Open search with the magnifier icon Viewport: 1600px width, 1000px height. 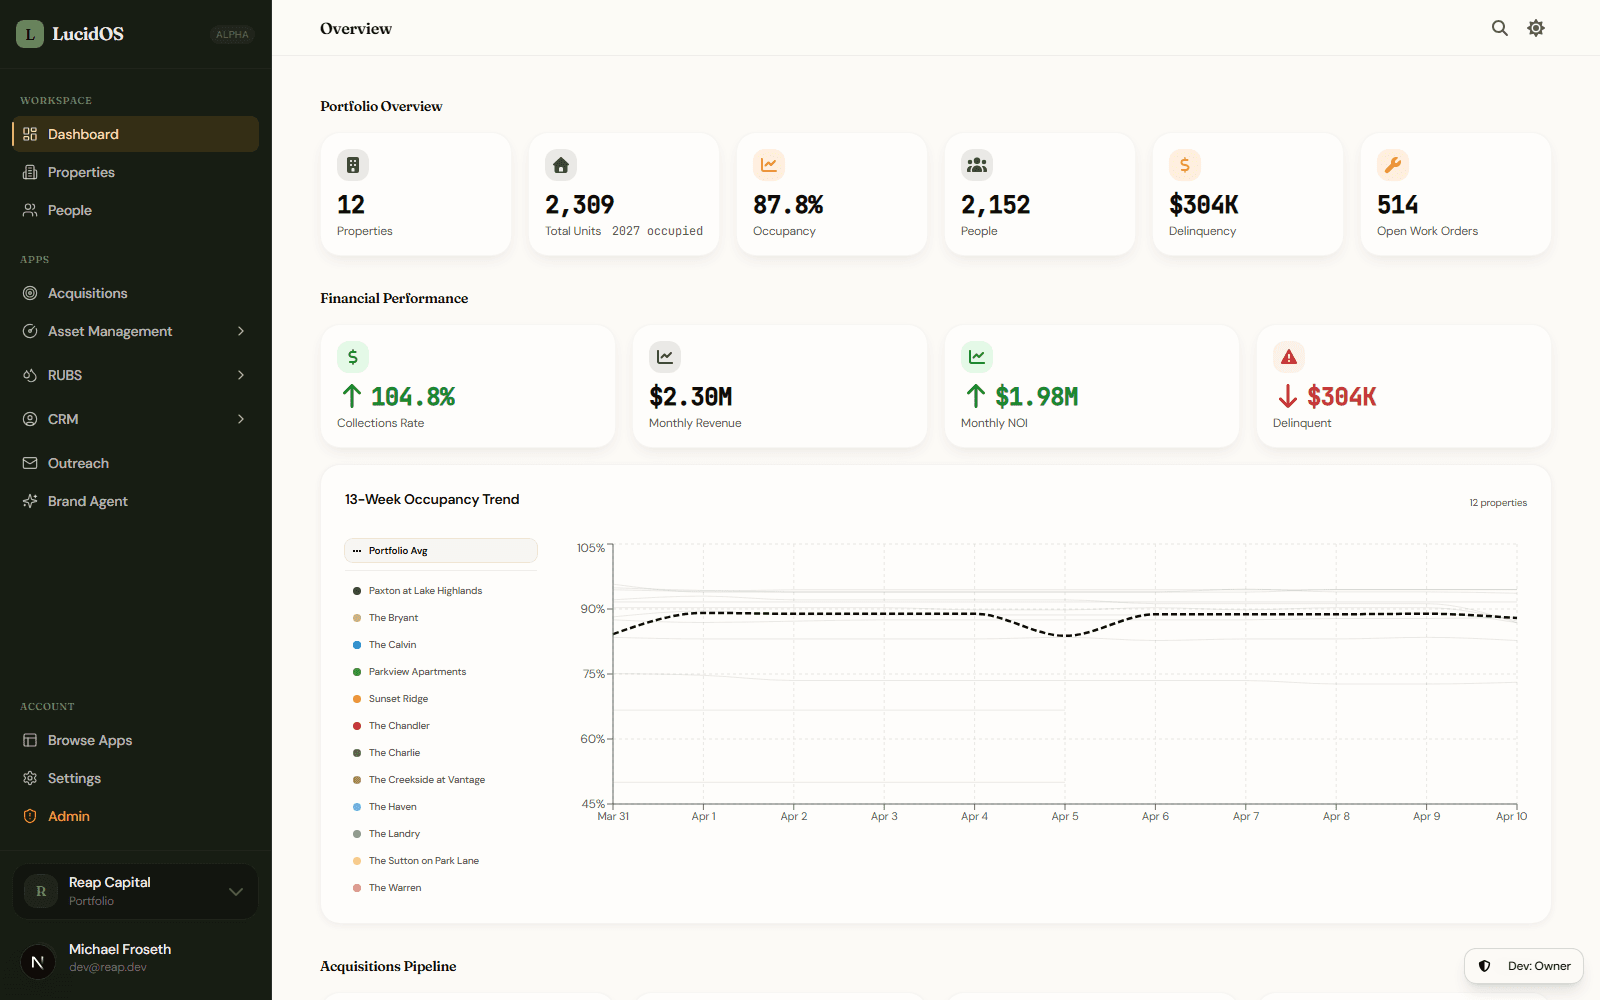pyautogui.click(x=1500, y=28)
